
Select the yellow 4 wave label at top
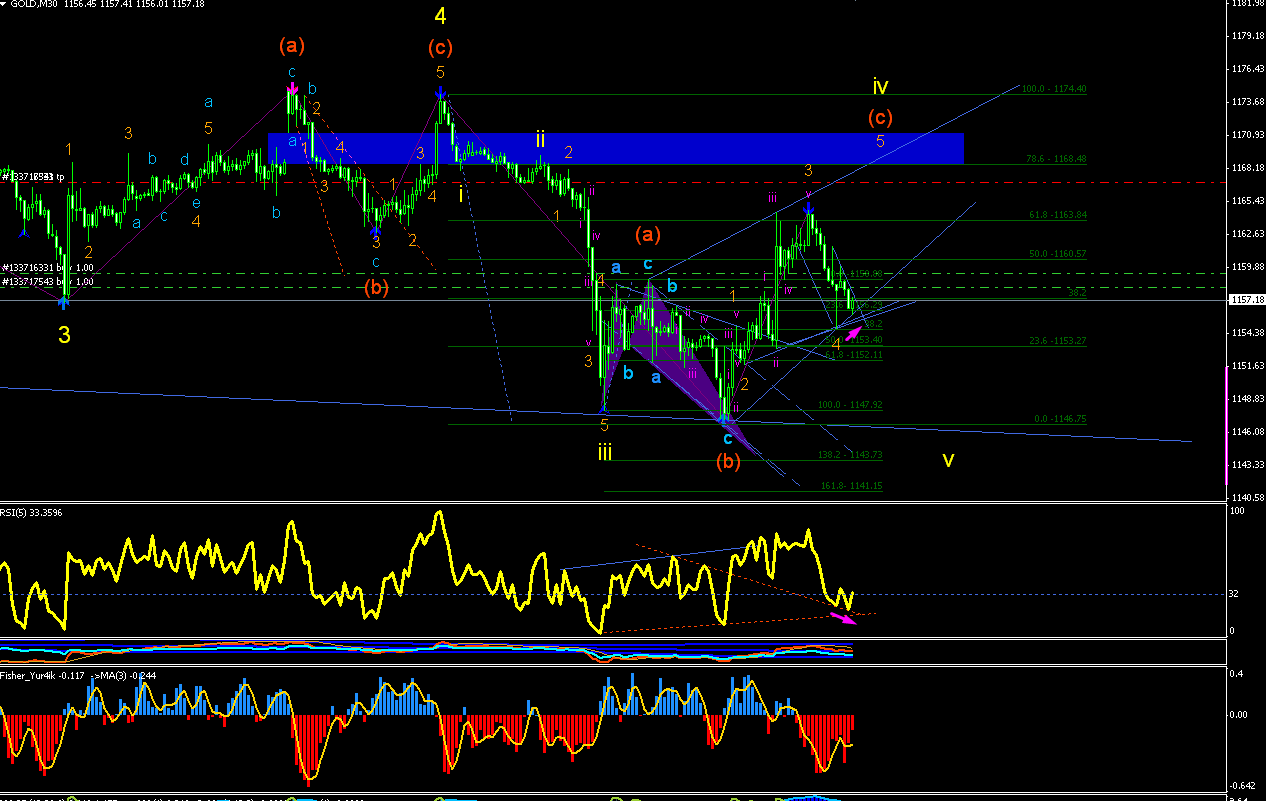point(440,16)
